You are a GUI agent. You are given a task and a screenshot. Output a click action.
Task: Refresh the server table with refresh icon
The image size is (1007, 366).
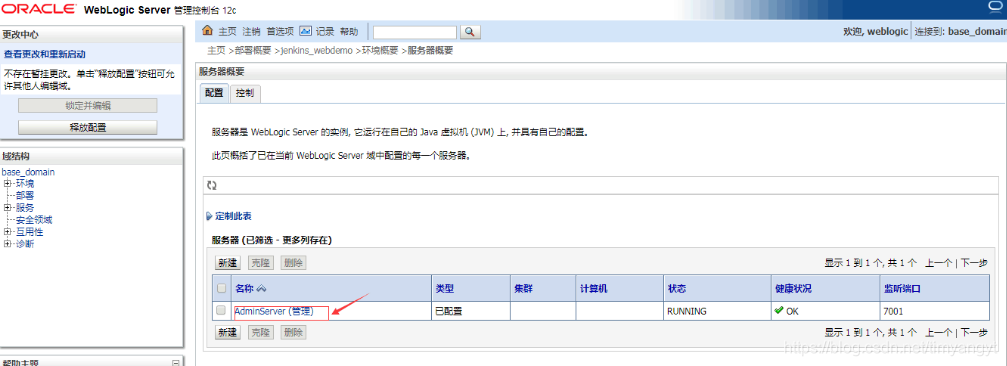click(212, 185)
